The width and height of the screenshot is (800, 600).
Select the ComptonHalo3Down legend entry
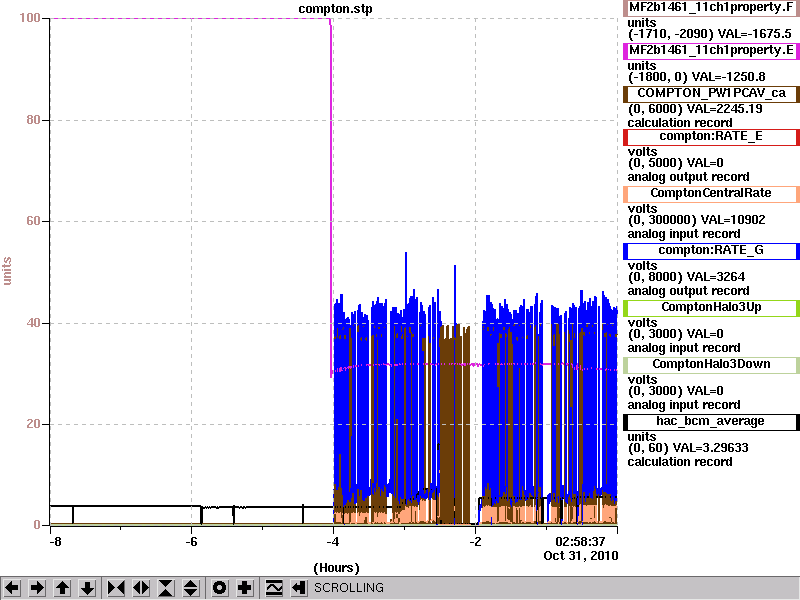coord(711,365)
